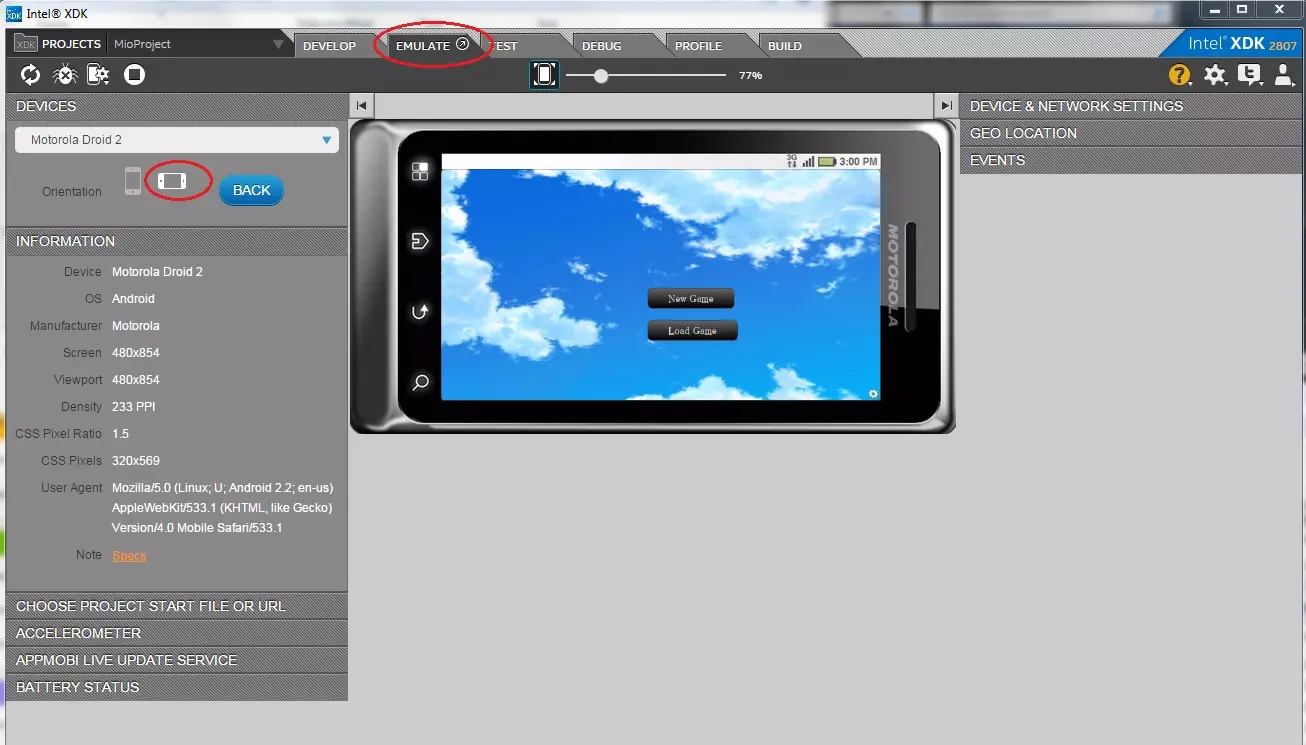The height and width of the screenshot is (745, 1306).
Task: Tap the device home key
Action: click(x=420, y=241)
